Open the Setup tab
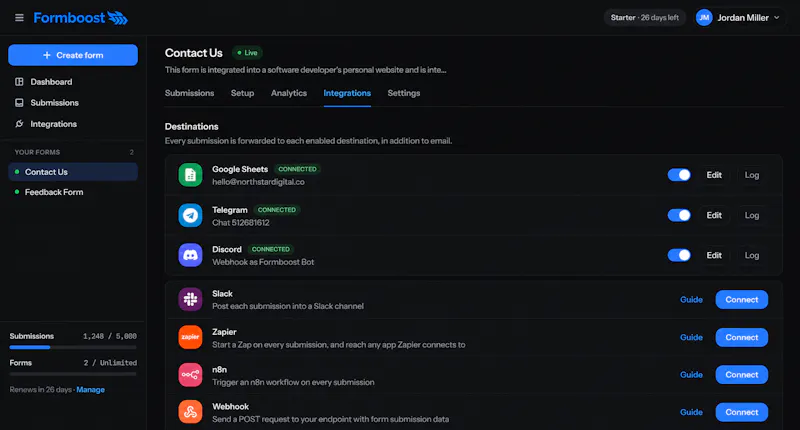Image resolution: width=800 pixels, height=430 pixels. click(242, 93)
